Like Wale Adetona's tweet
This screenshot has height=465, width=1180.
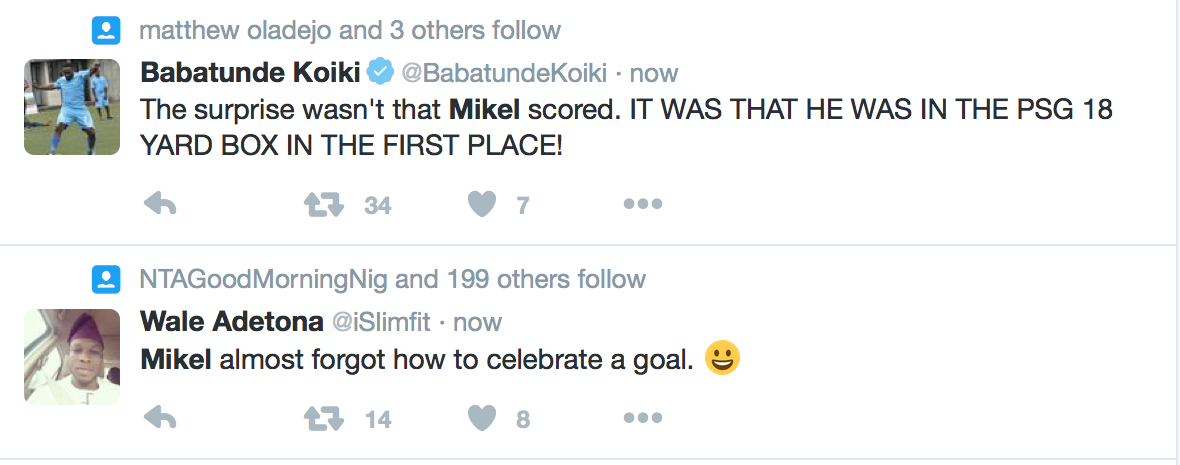(482, 418)
